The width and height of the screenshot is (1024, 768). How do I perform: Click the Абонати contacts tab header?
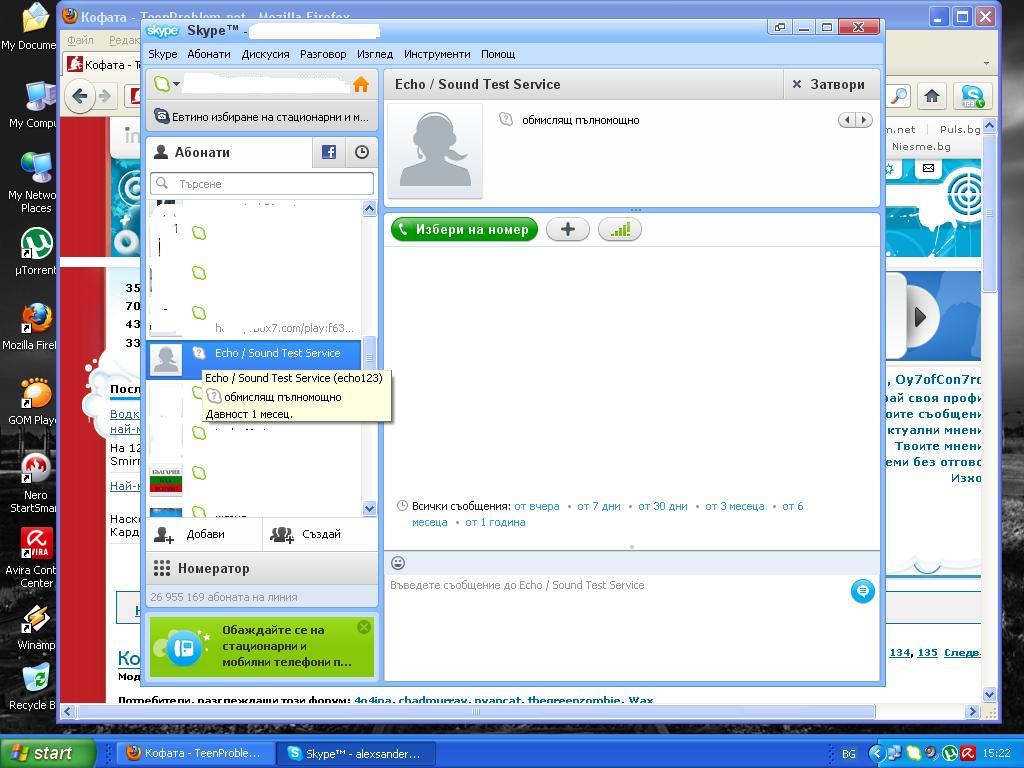click(x=230, y=152)
